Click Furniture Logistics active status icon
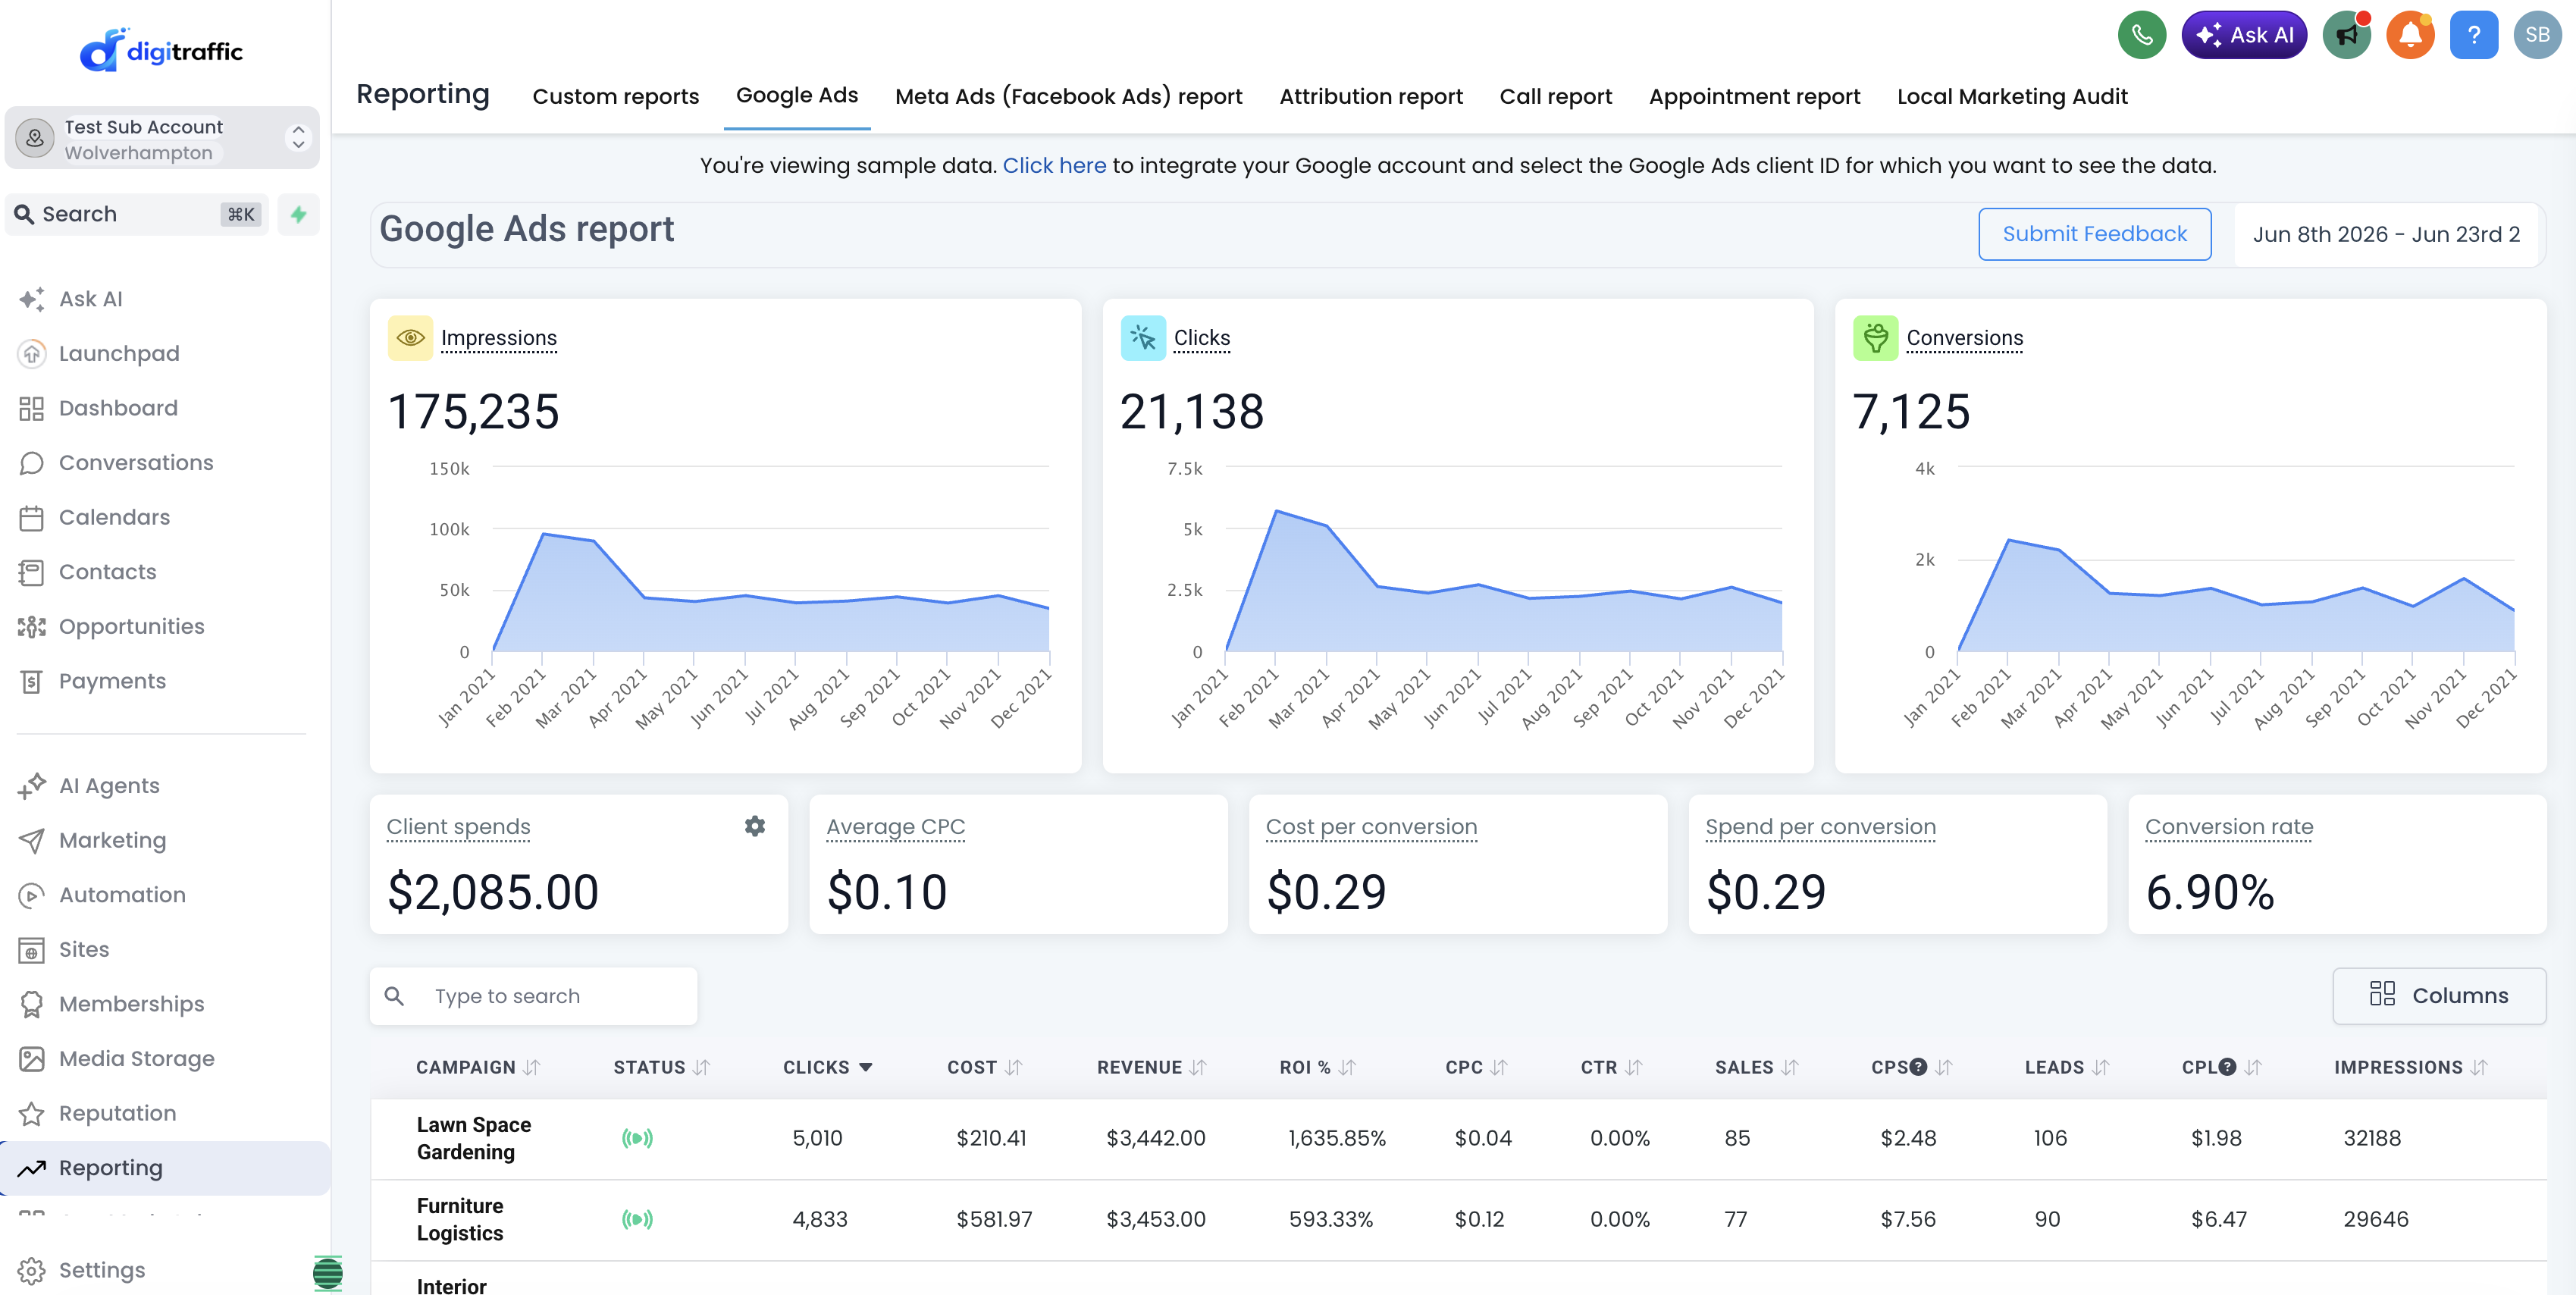Screen dimensions: 2576x1295 click(637, 1219)
